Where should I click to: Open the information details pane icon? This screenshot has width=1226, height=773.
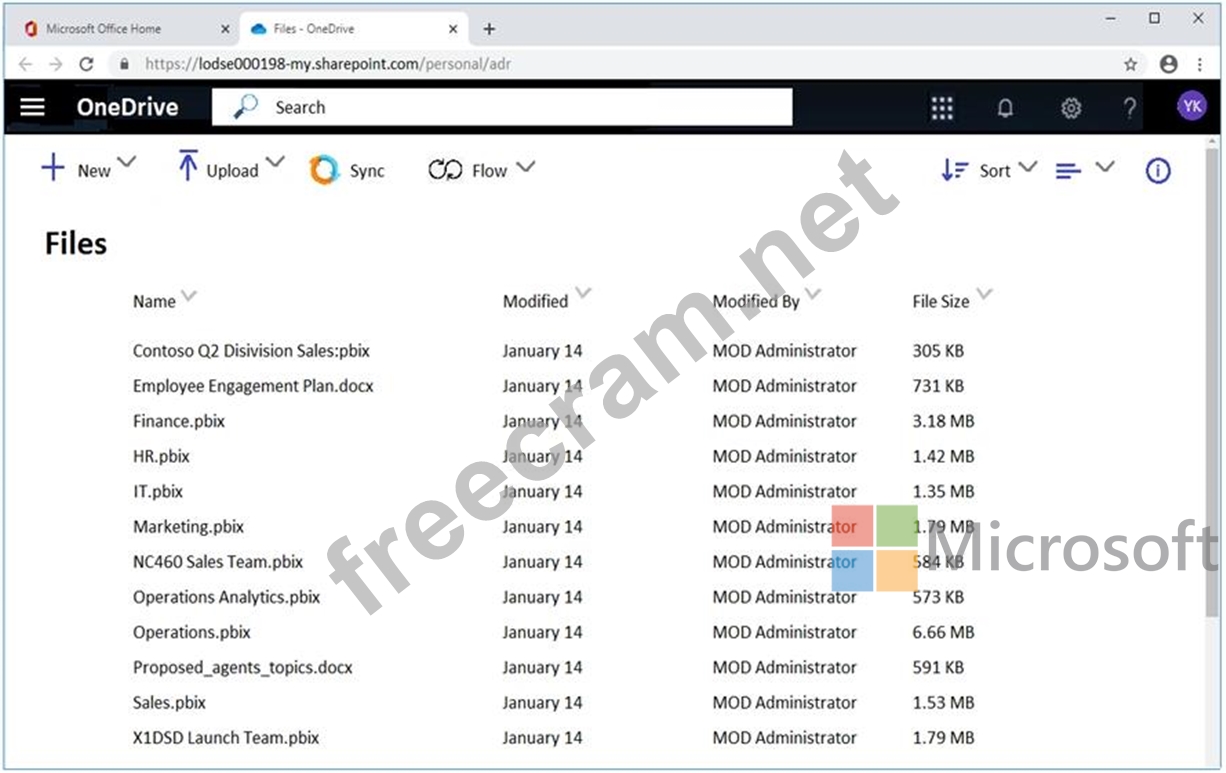point(1158,171)
